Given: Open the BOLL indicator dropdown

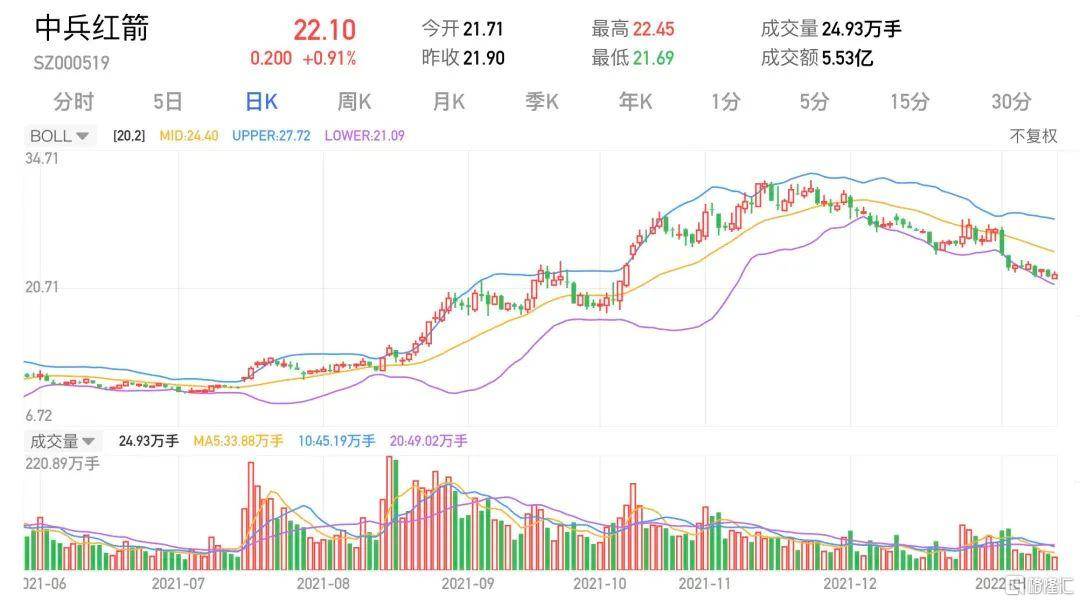Looking at the screenshot, I should (59, 136).
